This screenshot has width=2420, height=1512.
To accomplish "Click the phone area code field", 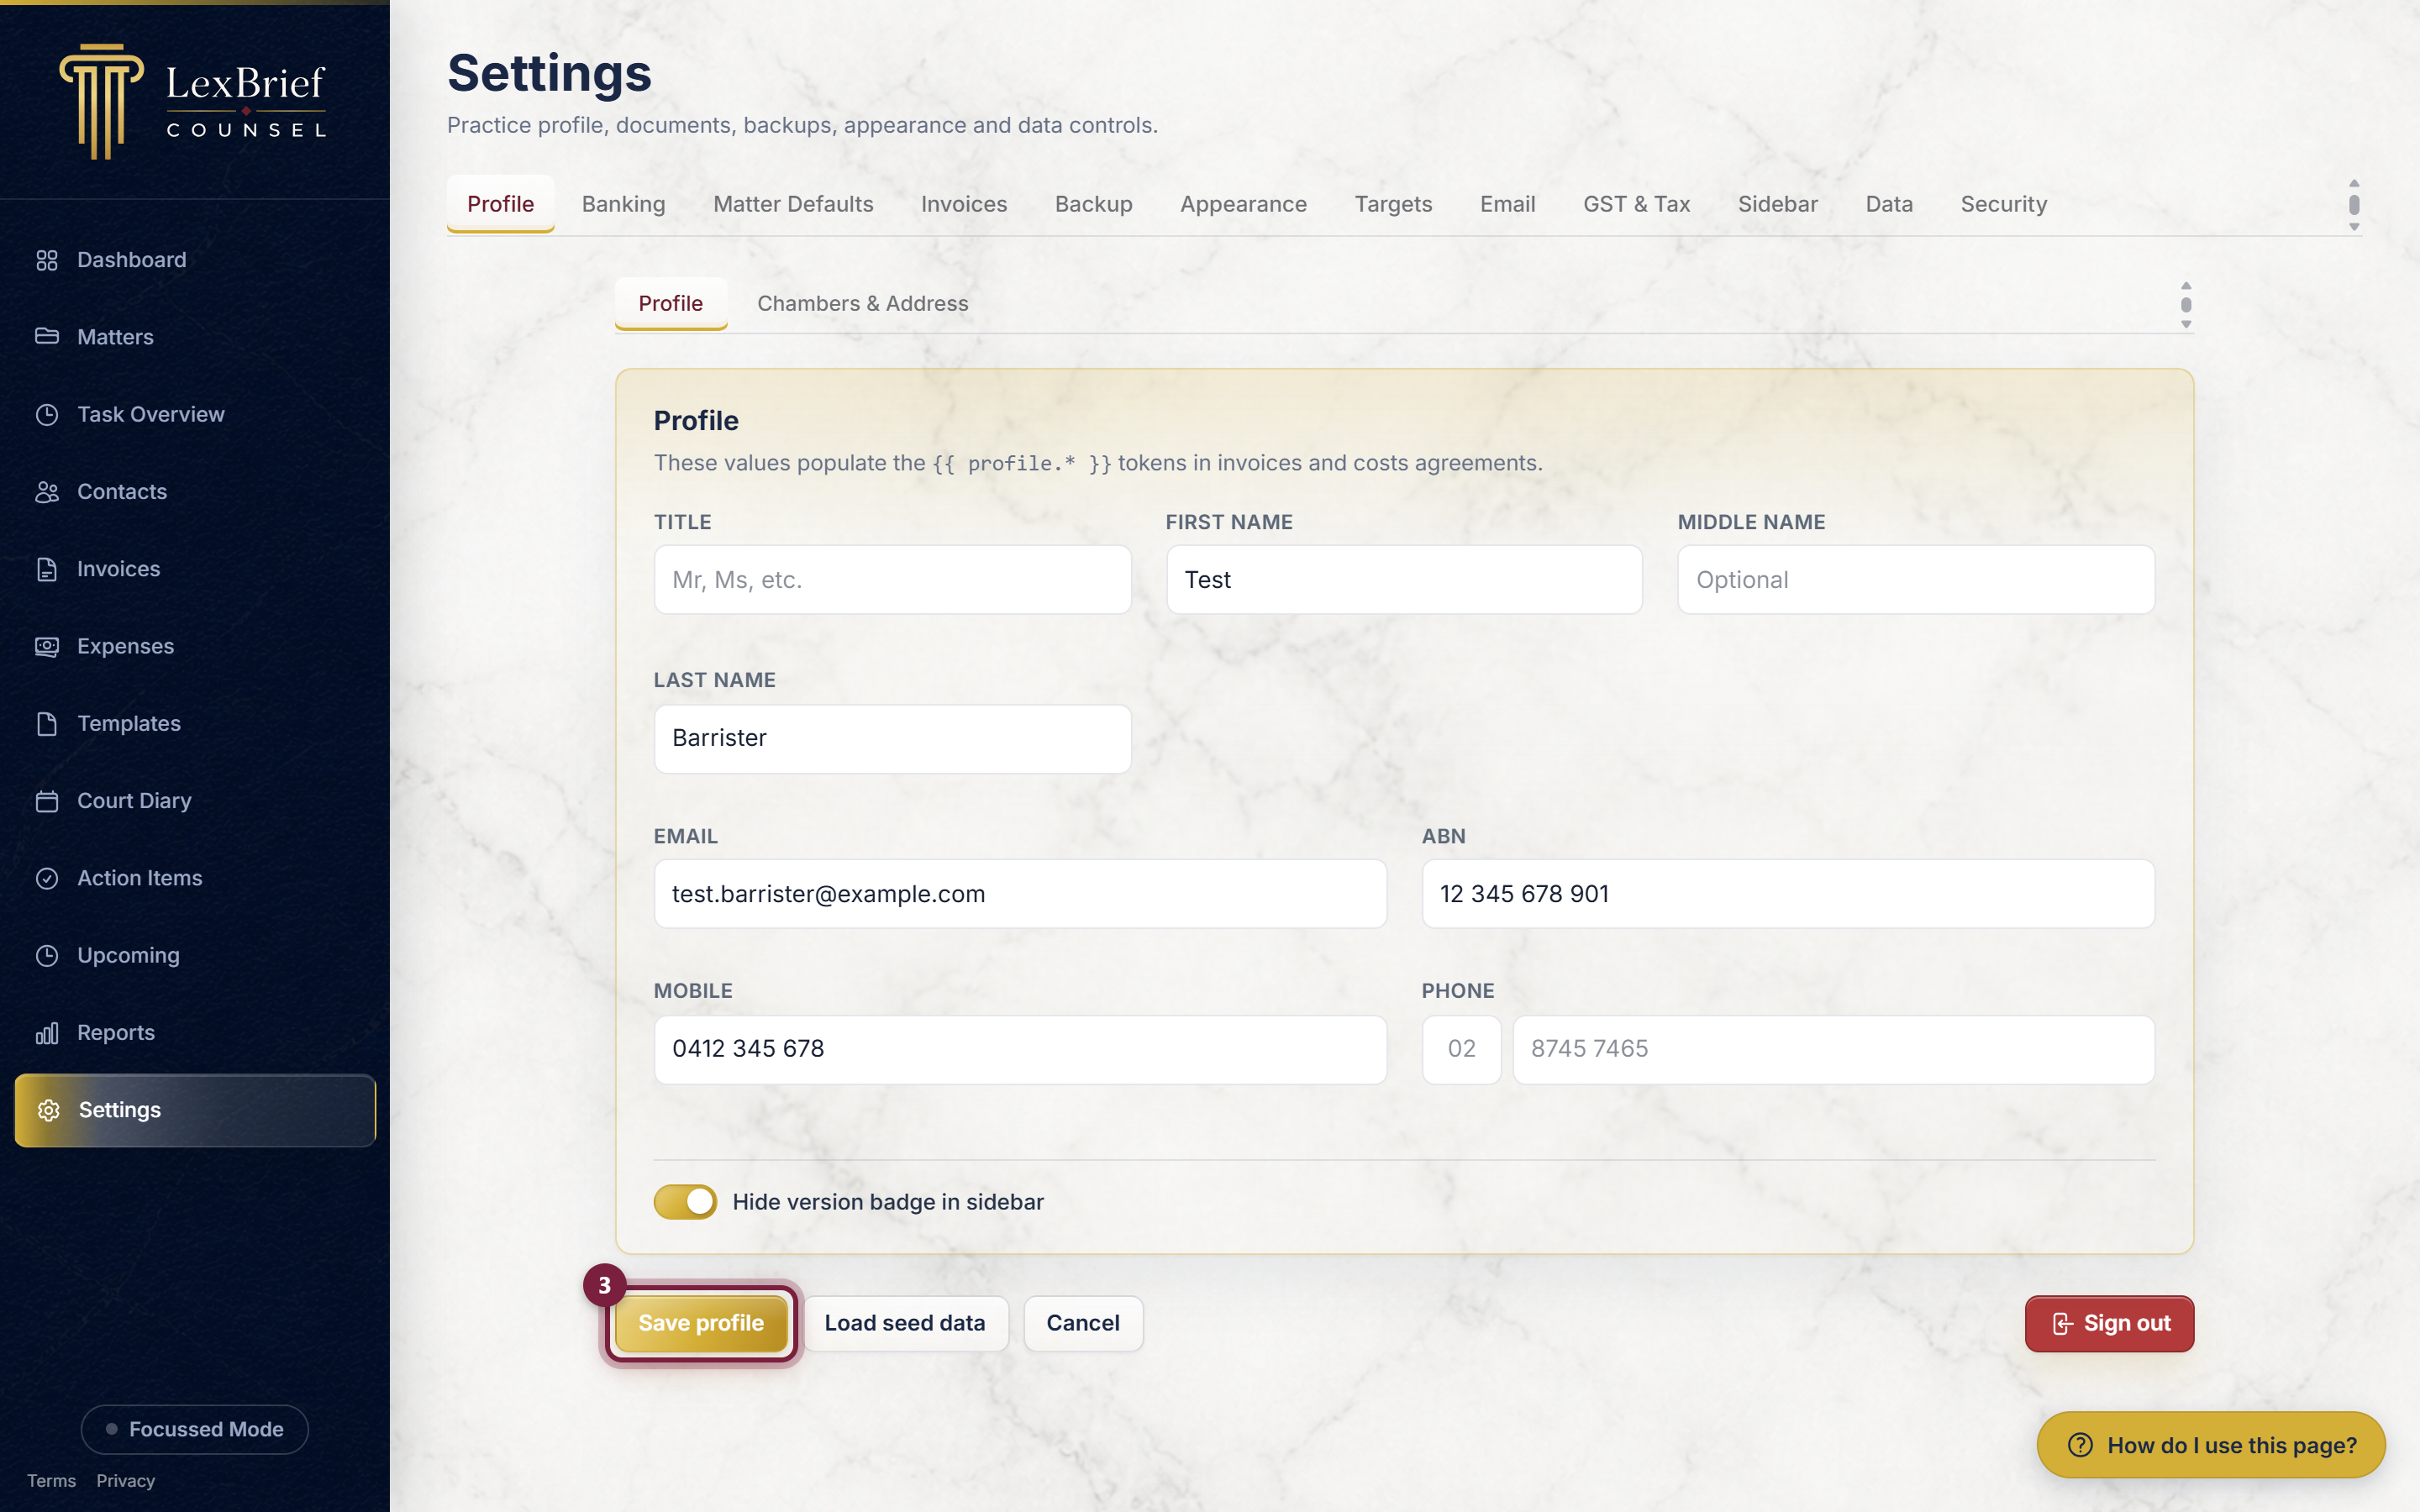I will [1461, 1049].
